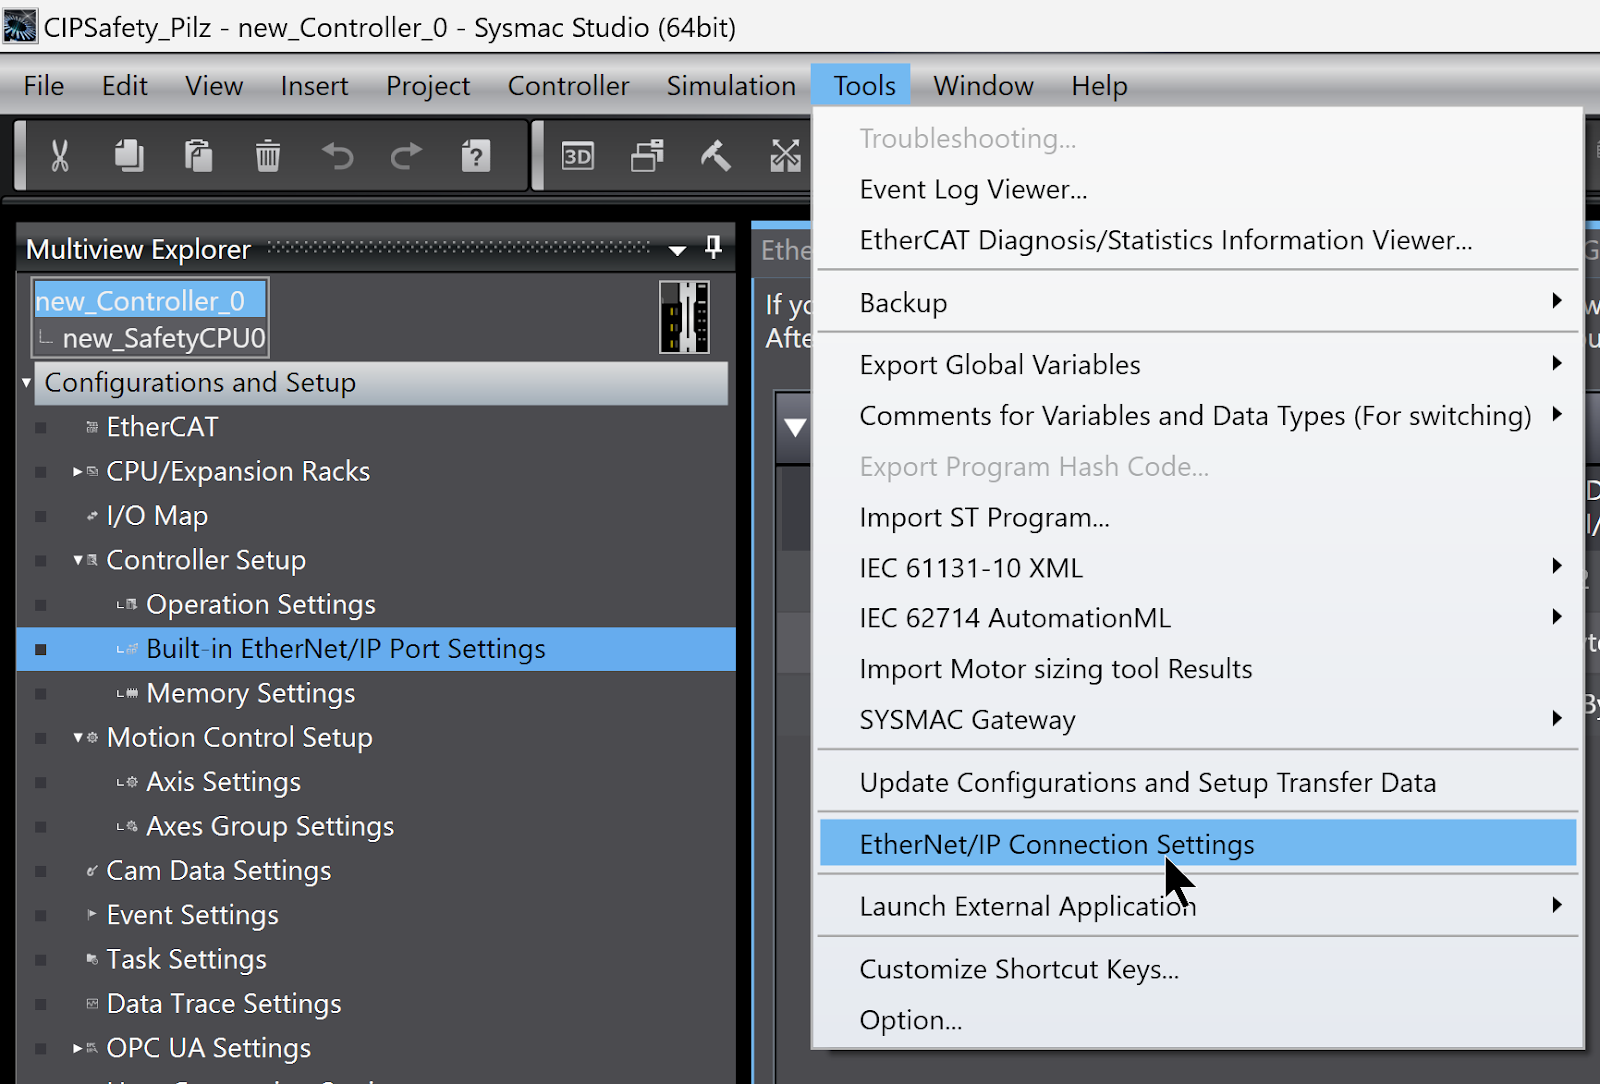Select Data Trace Settings tree item
The height and width of the screenshot is (1084, 1600).
tap(224, 1003)
